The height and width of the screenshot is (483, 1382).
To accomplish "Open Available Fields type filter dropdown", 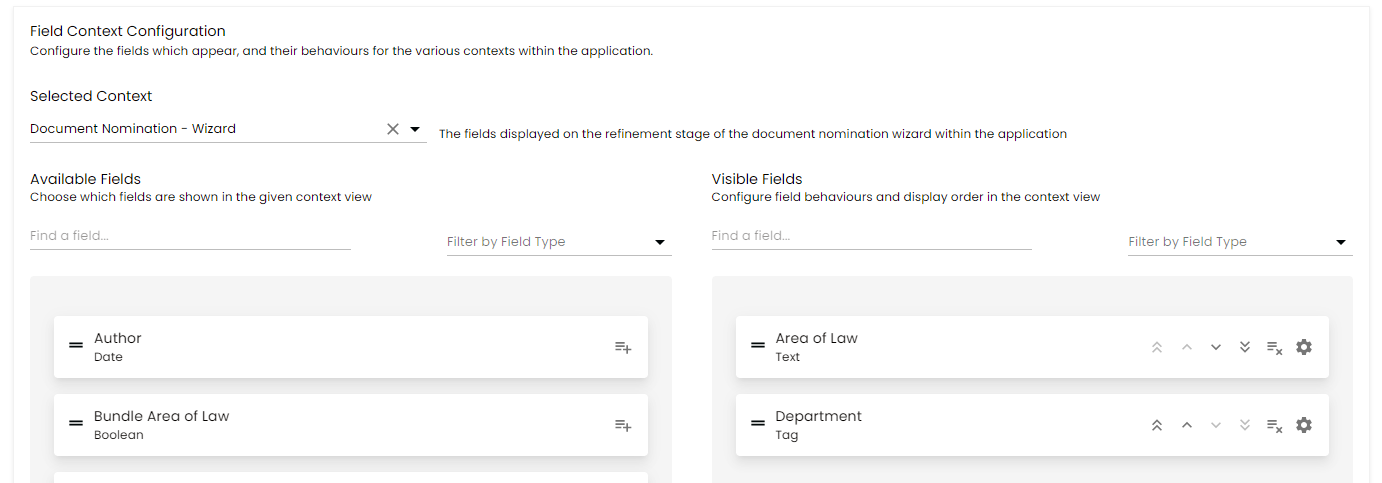I will pyautogui.click(x=659, y=242).
